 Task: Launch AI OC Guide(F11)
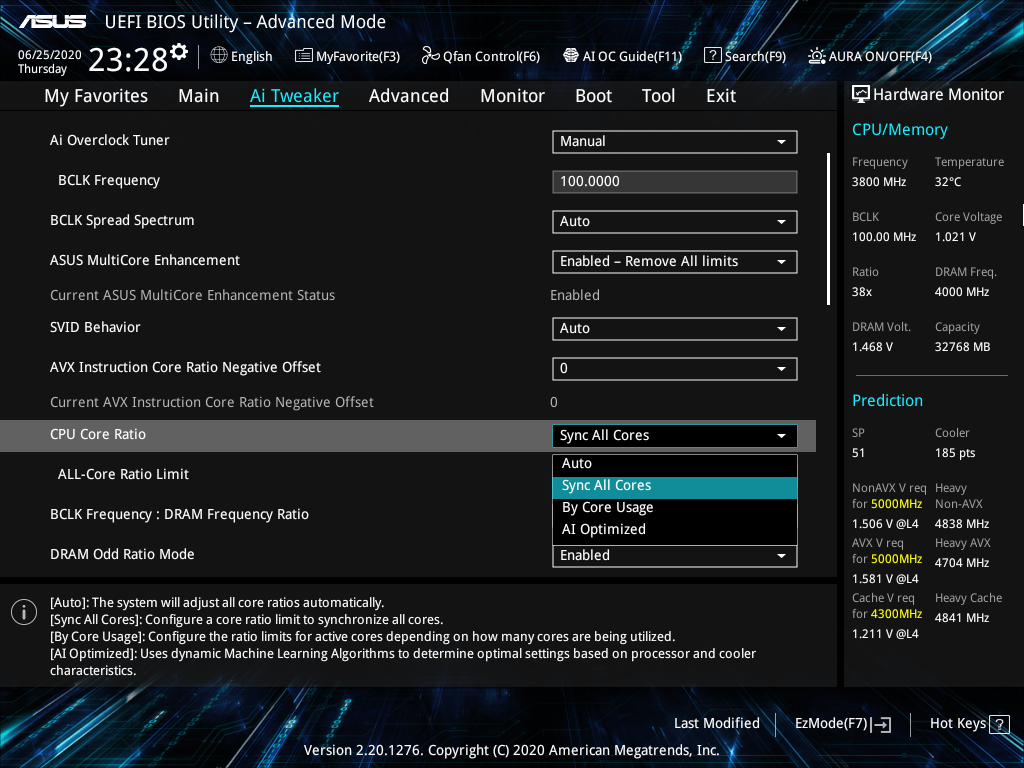[x=622, y=56]
